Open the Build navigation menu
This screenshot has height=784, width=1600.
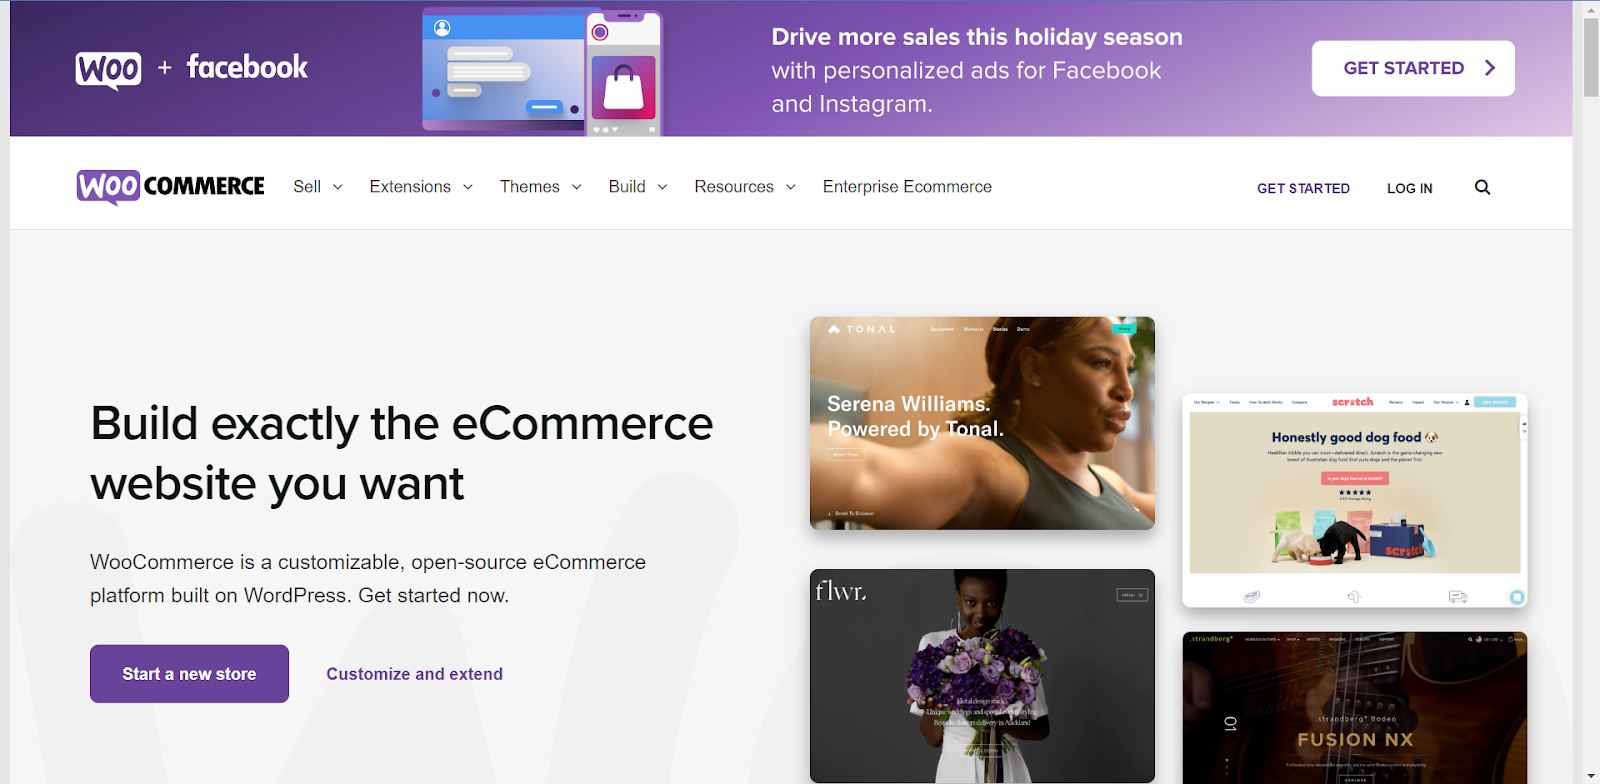638,187
